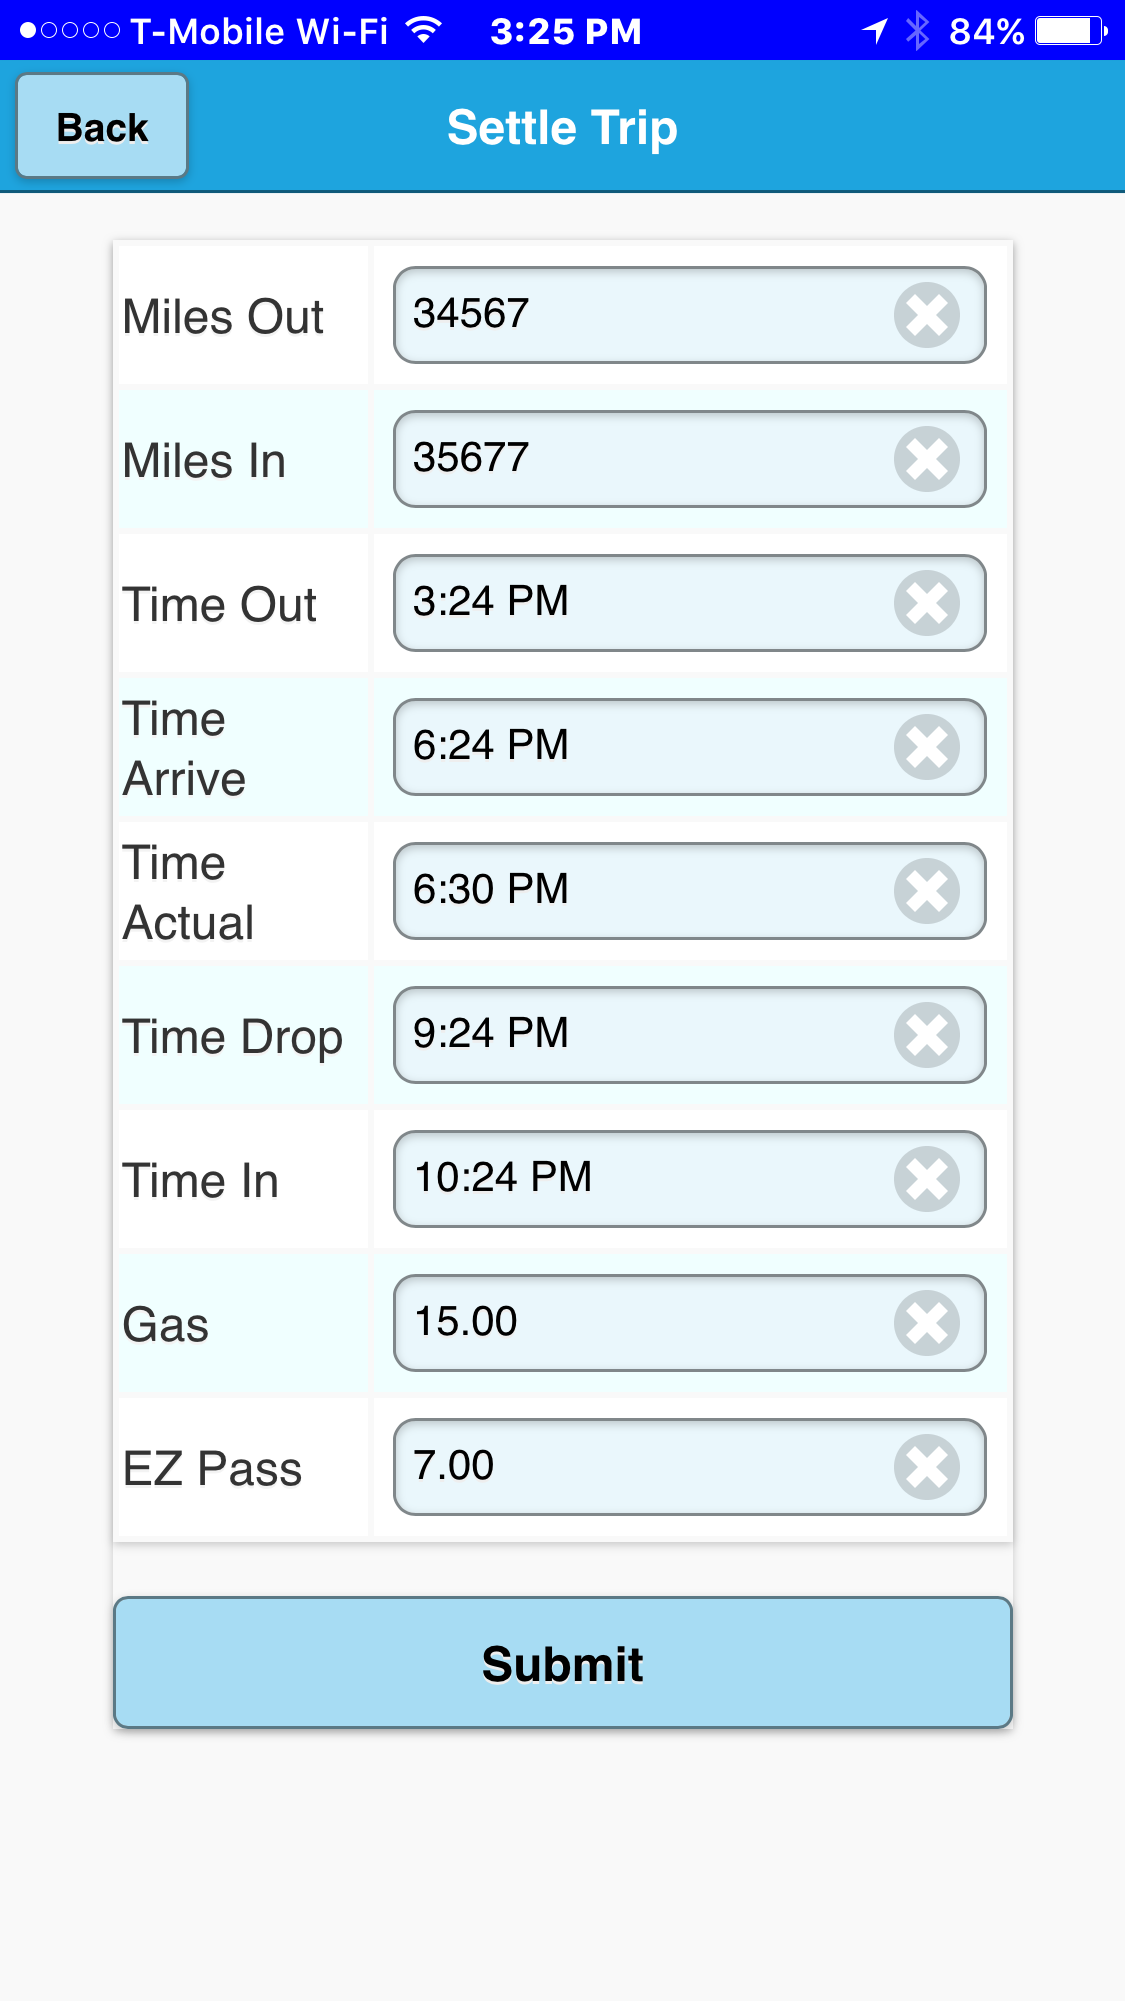Clear the Time Actual field
1125x2001 pixels.
click(x=927, y=891)
